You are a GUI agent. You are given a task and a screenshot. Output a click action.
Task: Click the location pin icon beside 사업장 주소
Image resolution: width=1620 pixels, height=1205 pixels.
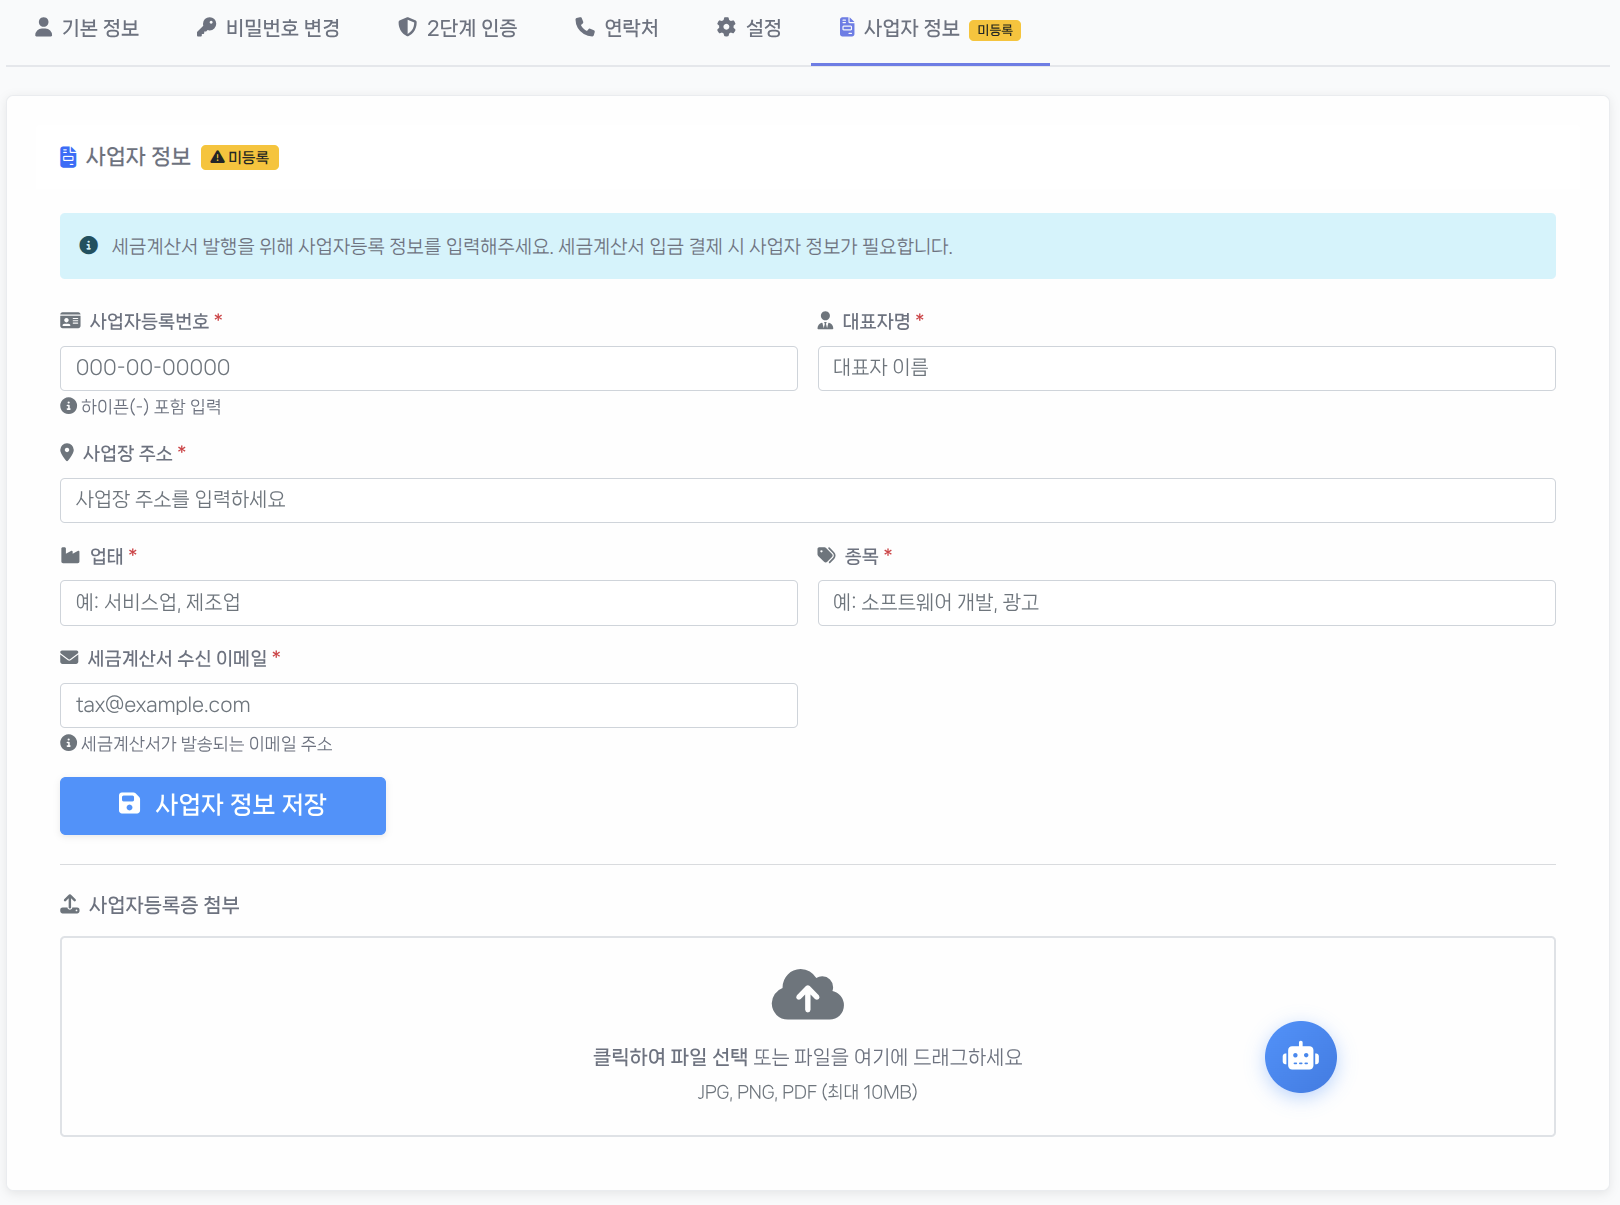coord(66,452)
